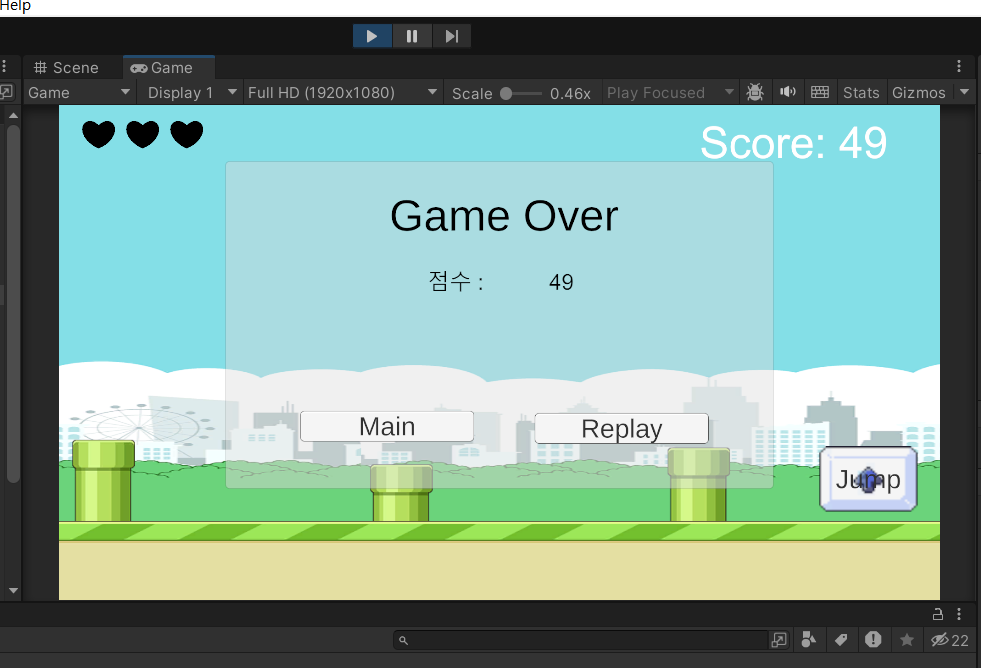Click the middle heart life icon

[x=143, y=134]
